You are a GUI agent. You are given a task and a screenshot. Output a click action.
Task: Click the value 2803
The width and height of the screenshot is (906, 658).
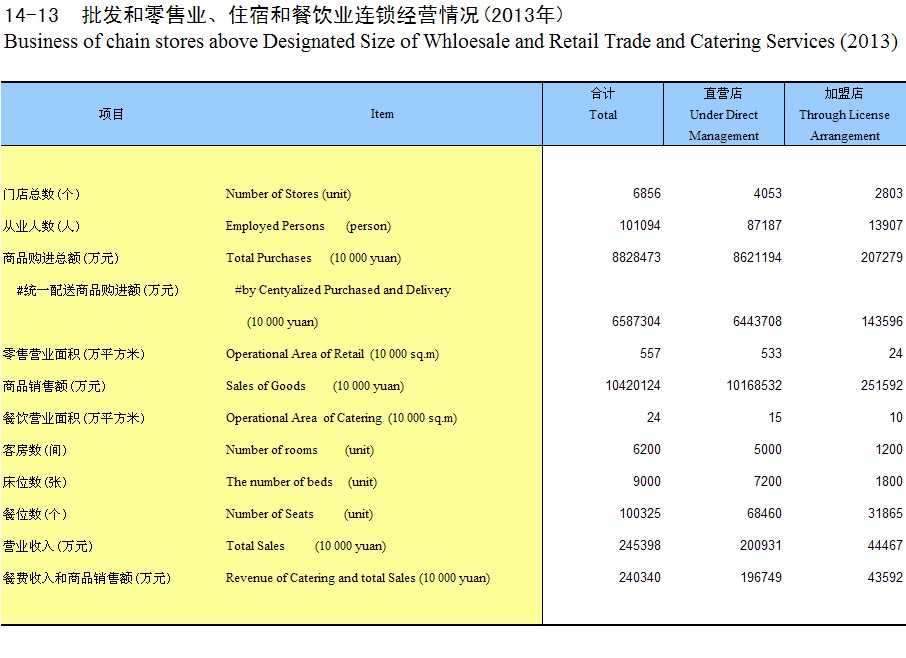888,194
